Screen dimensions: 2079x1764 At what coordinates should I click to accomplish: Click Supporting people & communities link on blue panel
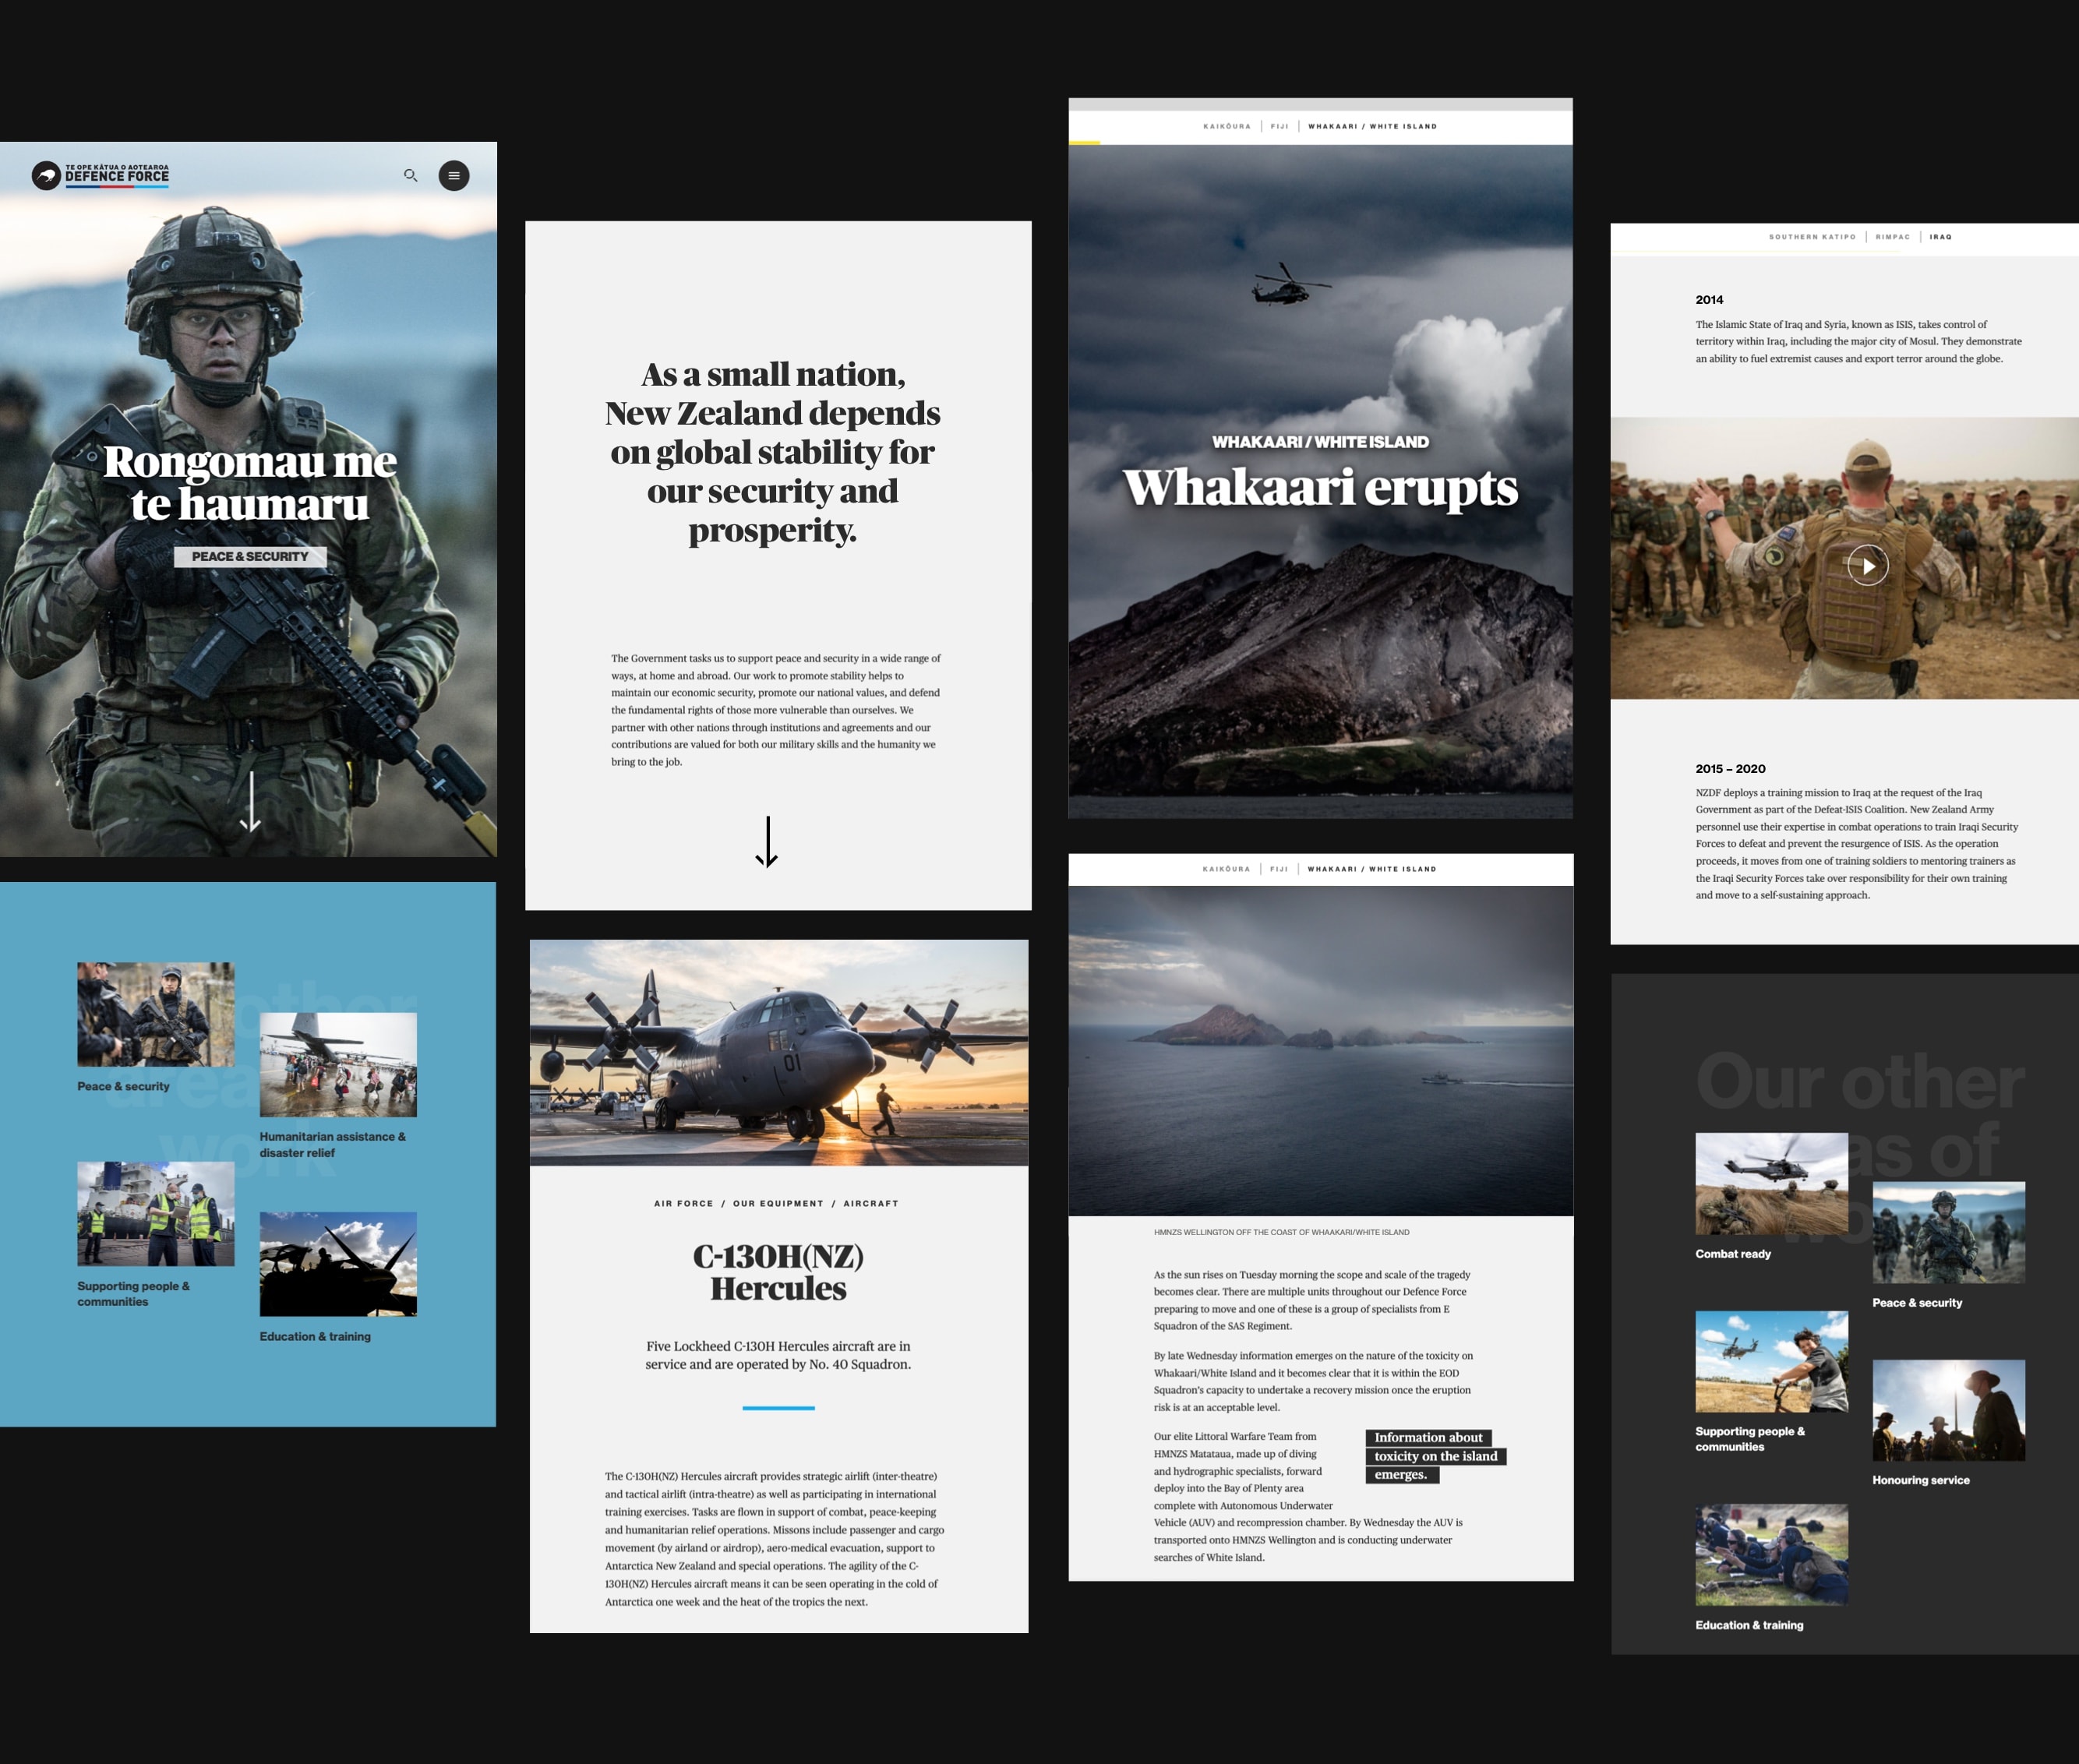point(133,1293)
